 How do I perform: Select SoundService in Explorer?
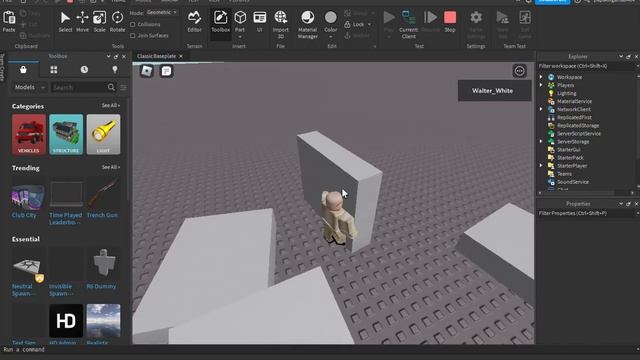pyautogui.click(x=573, y=182)
